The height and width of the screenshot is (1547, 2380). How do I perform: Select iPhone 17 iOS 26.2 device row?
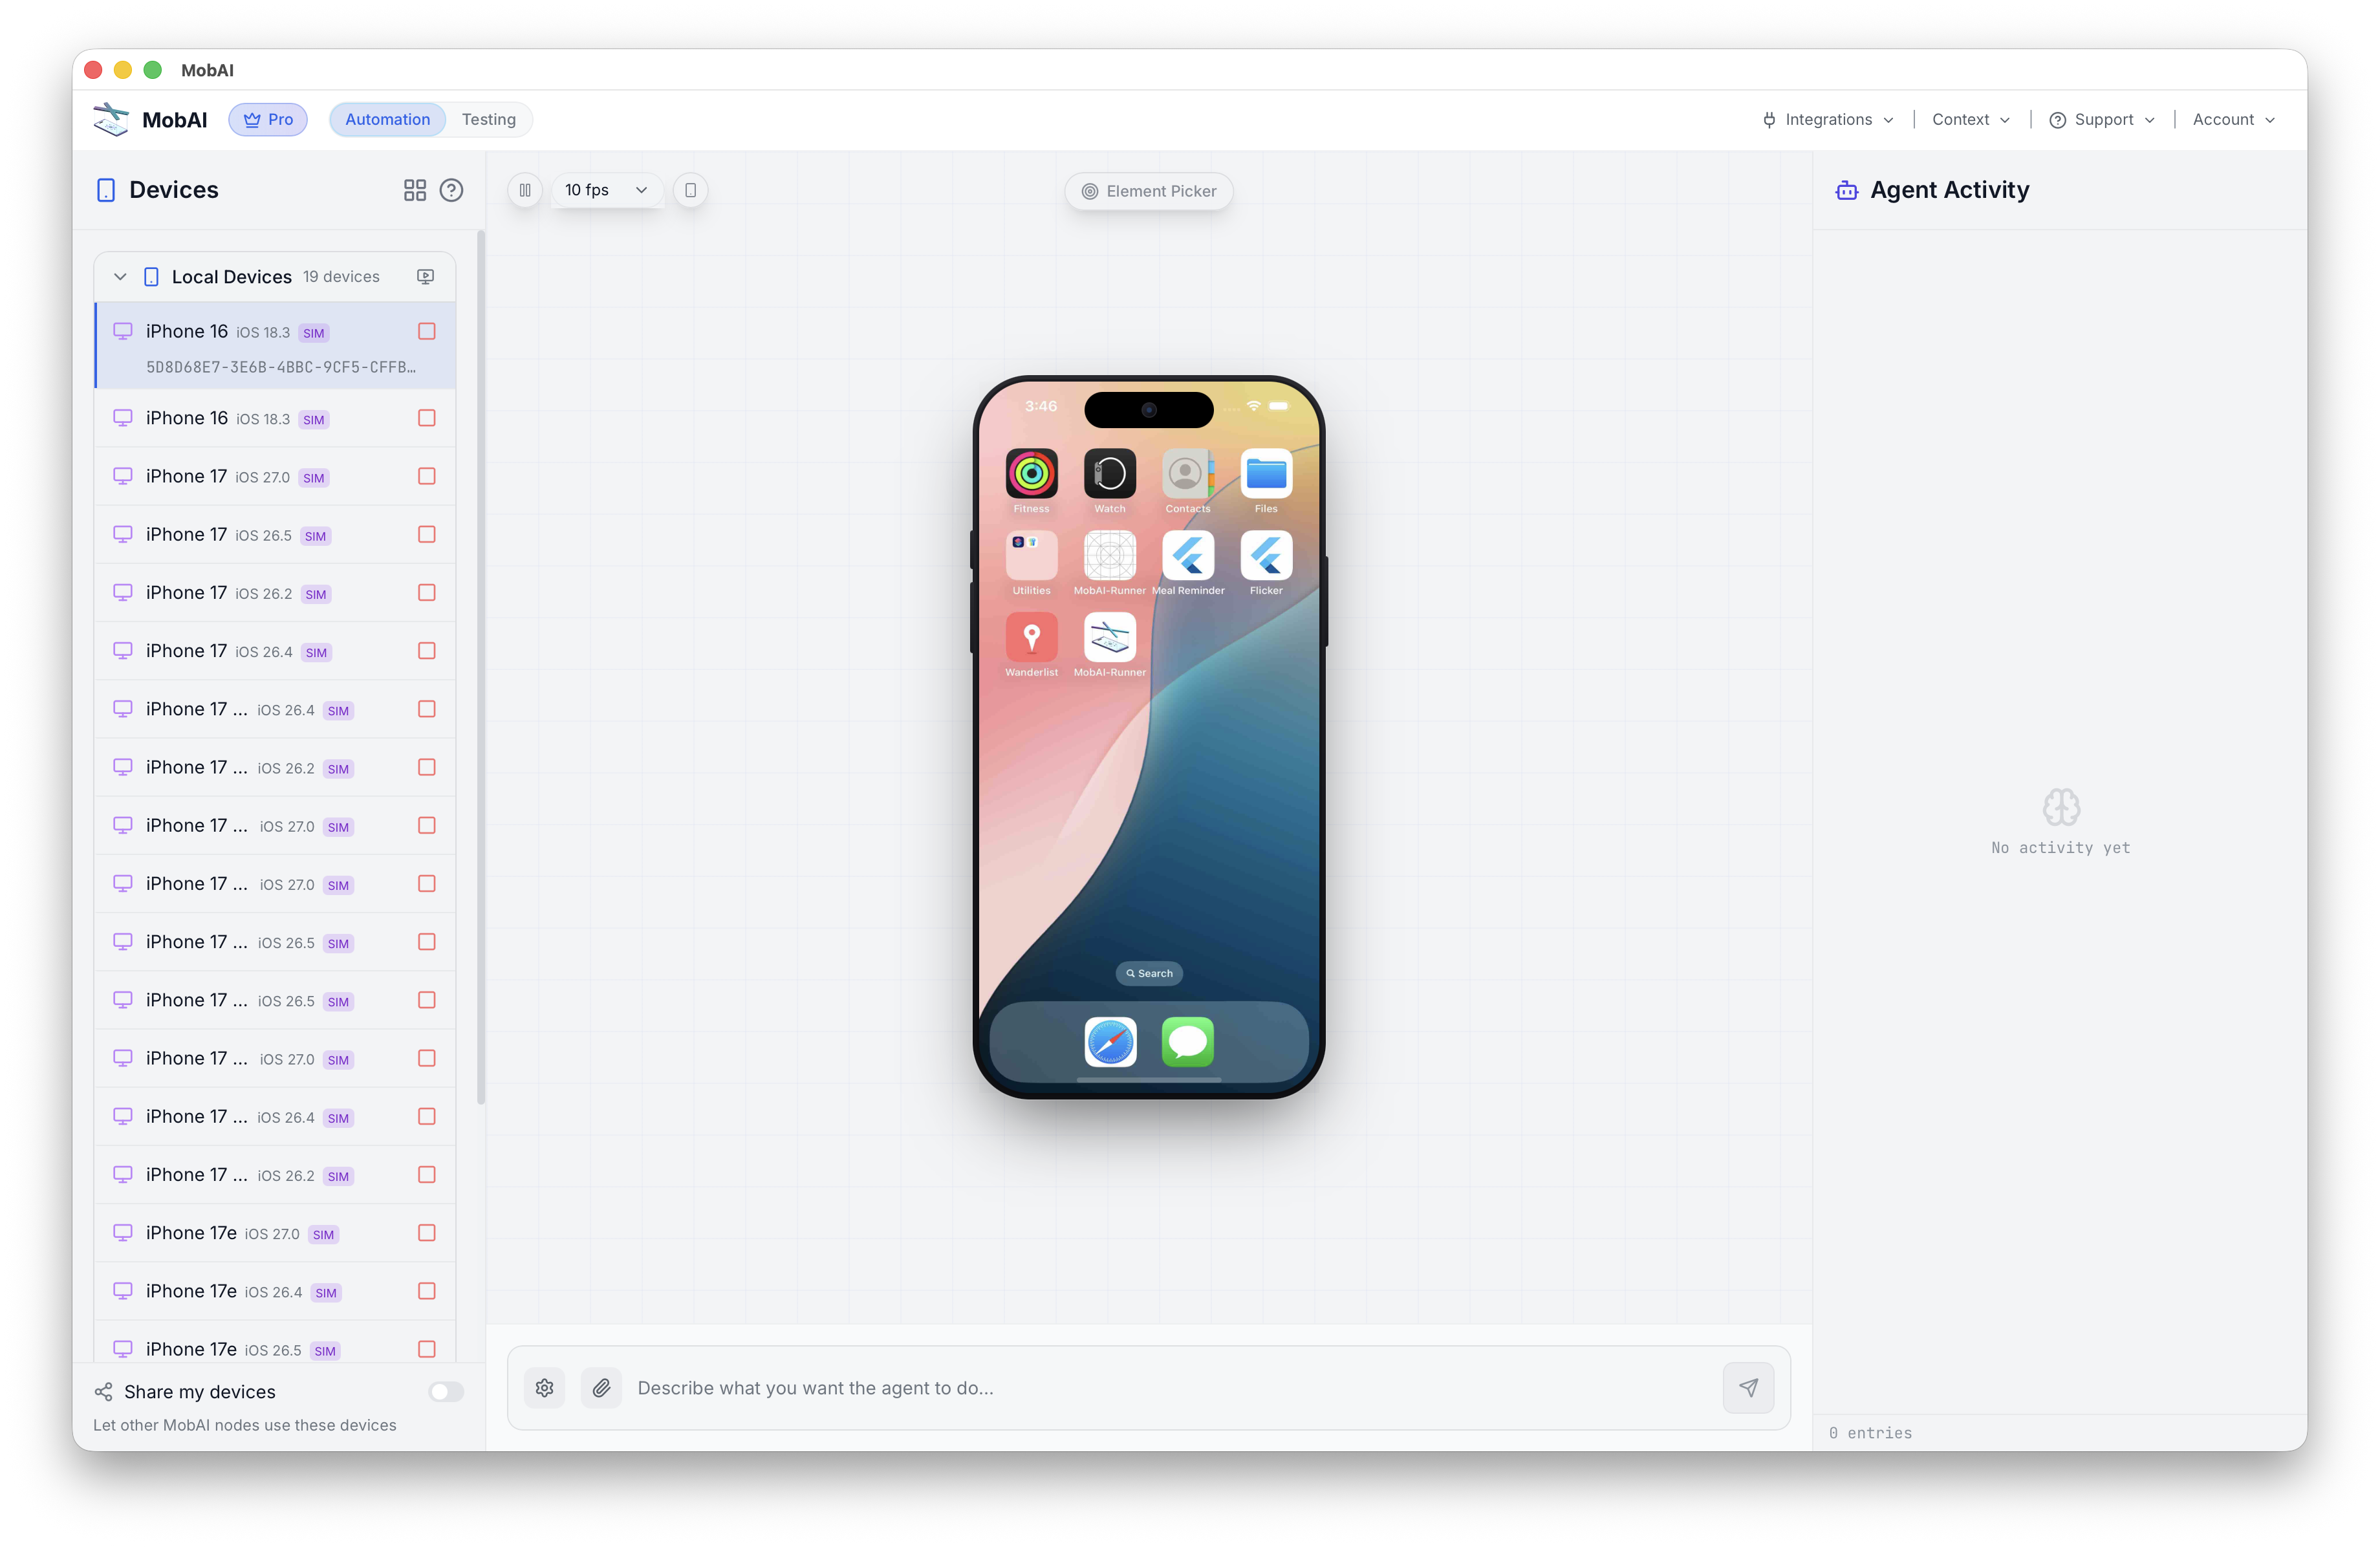coord(275,593)
